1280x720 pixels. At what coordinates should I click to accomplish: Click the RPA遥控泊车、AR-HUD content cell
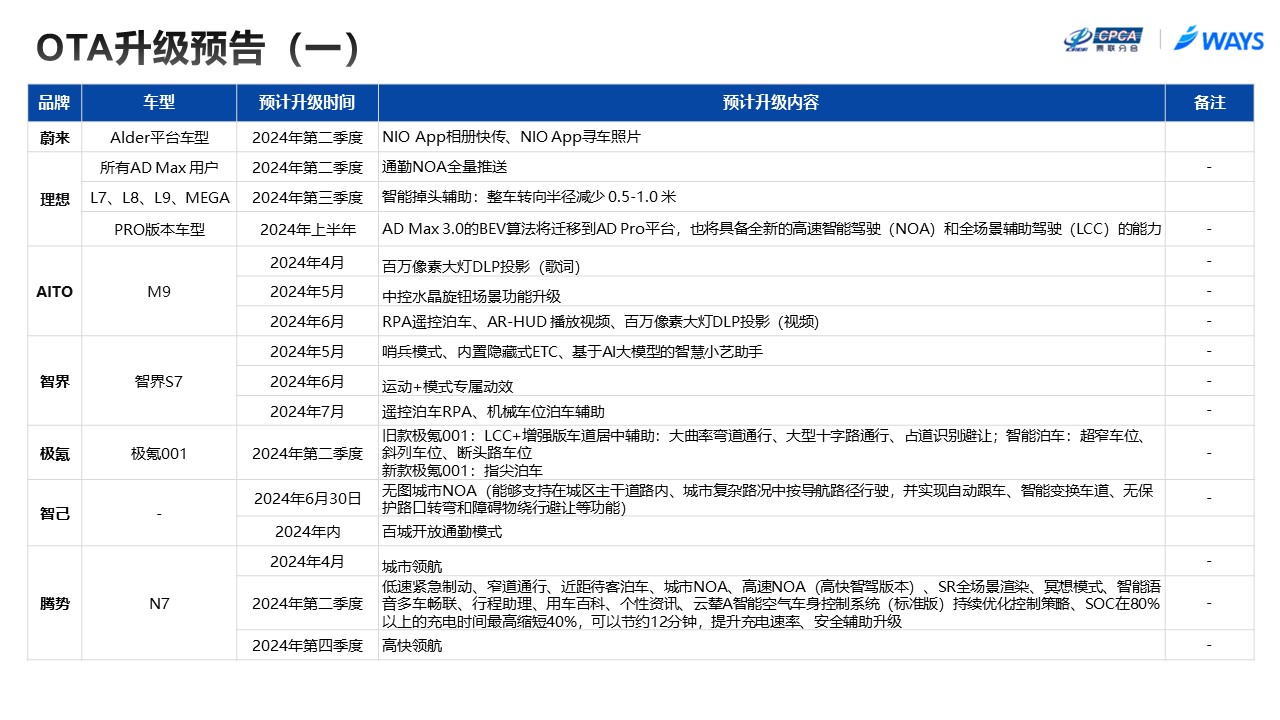(x=771, y=321)
